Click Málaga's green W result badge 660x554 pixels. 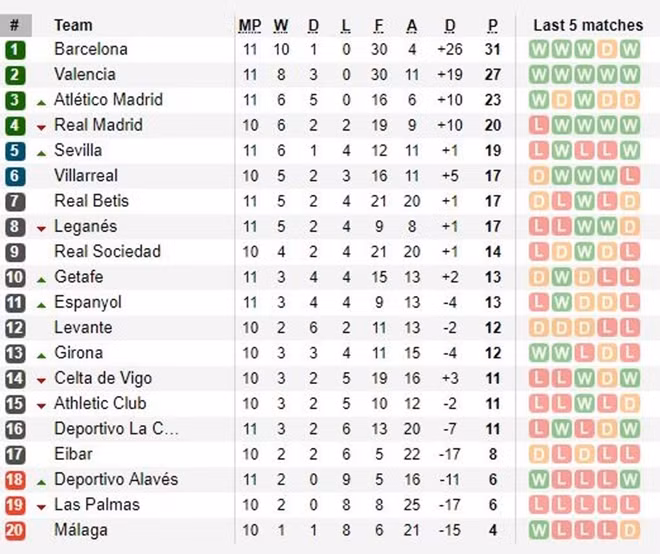538,530
